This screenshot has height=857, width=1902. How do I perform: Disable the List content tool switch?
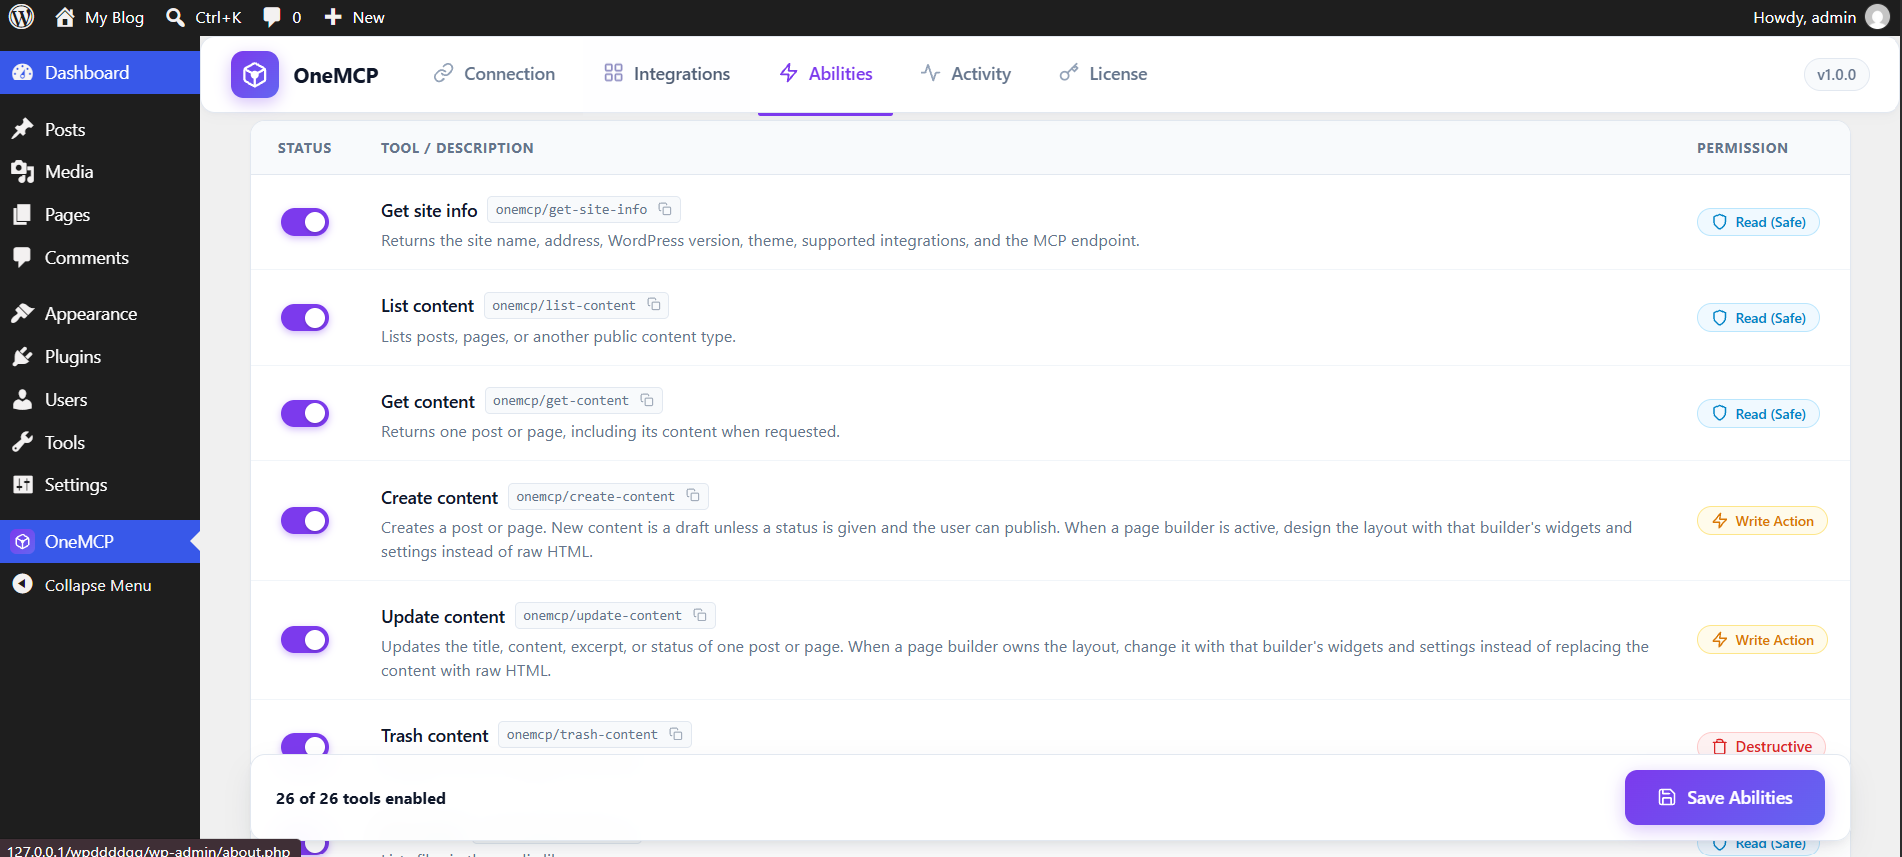(305, 318)
